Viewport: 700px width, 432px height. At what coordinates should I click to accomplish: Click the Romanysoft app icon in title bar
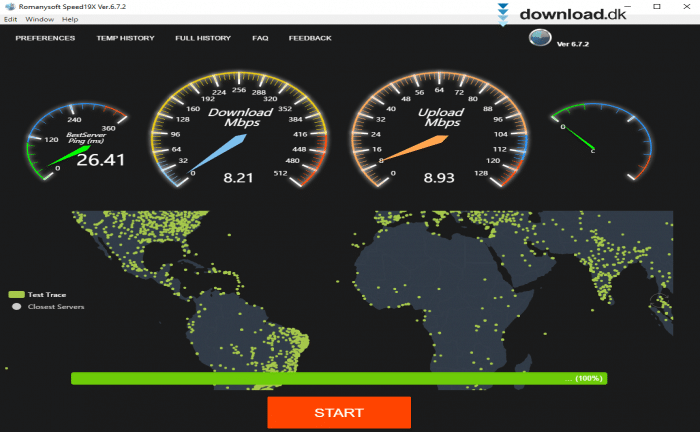tap(8, 6)
